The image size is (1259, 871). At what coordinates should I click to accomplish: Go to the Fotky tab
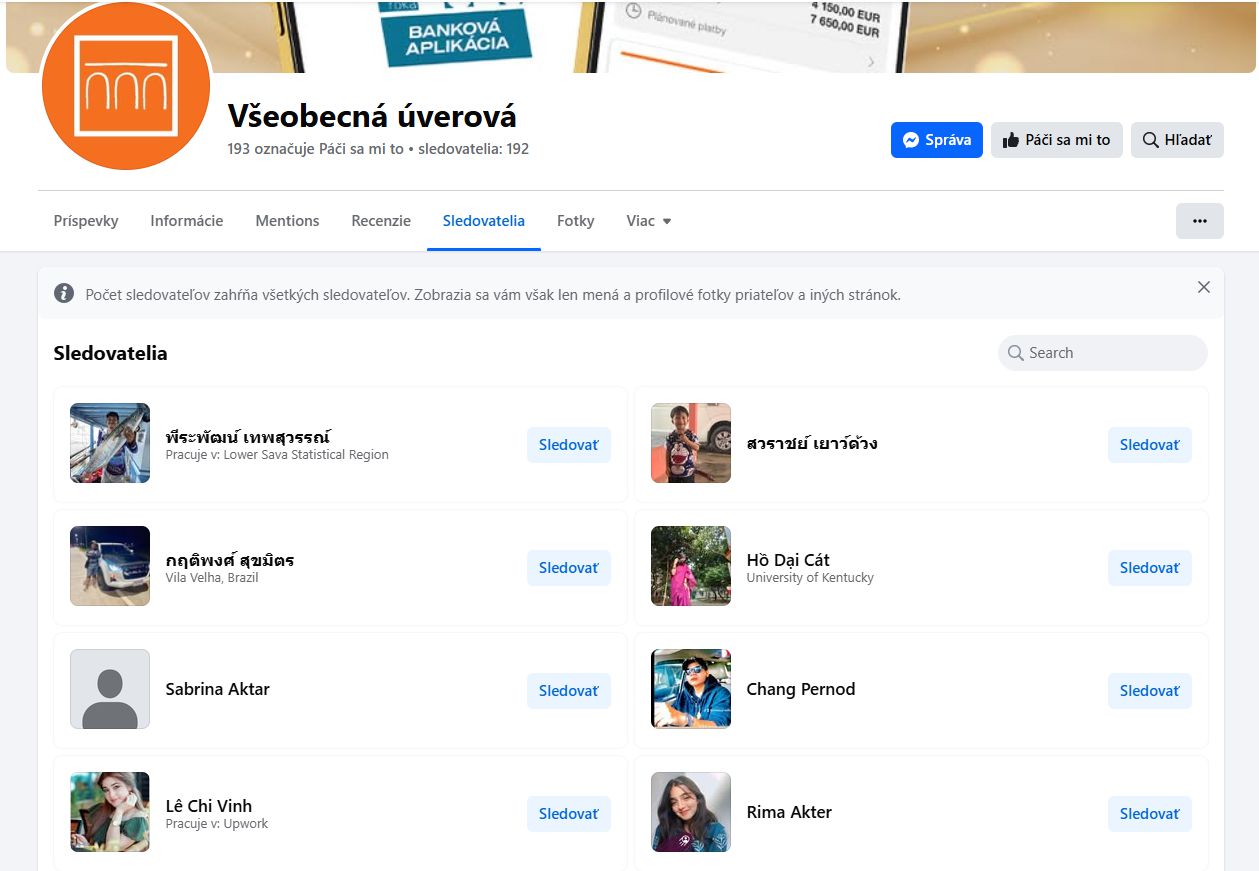tap(576, 221)
